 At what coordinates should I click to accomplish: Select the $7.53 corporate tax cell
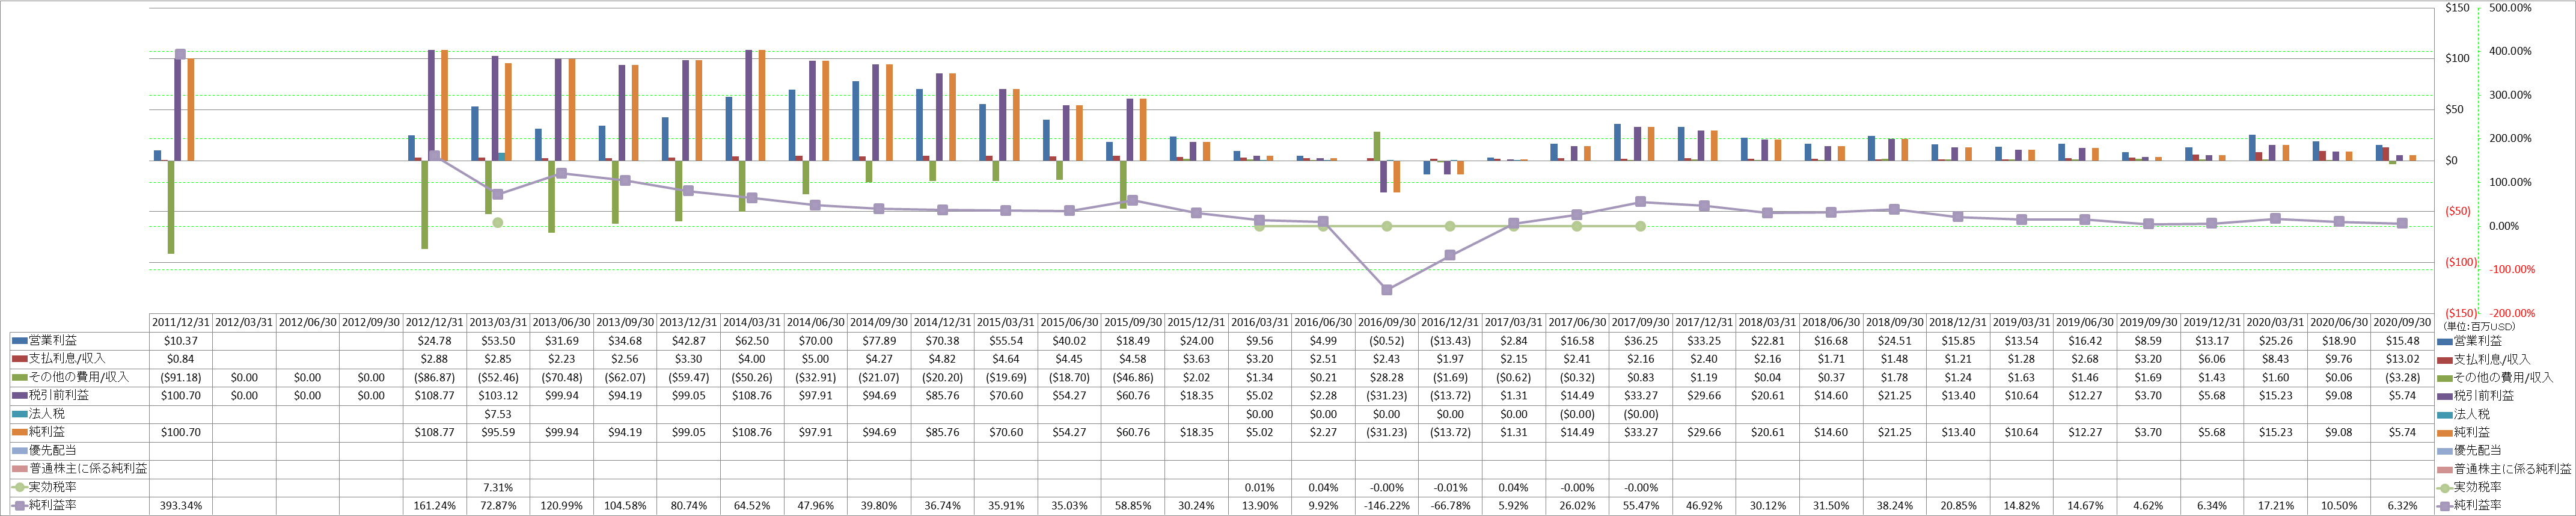pos(498,414)
